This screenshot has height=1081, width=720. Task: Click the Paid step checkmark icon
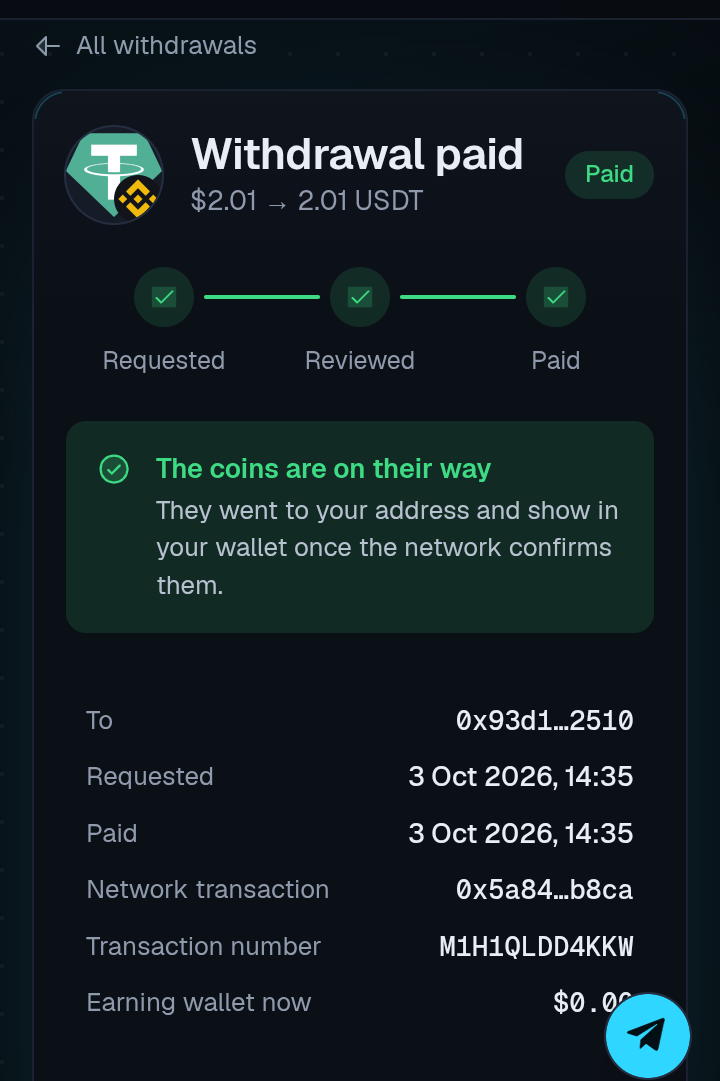[x=556, y=297]
